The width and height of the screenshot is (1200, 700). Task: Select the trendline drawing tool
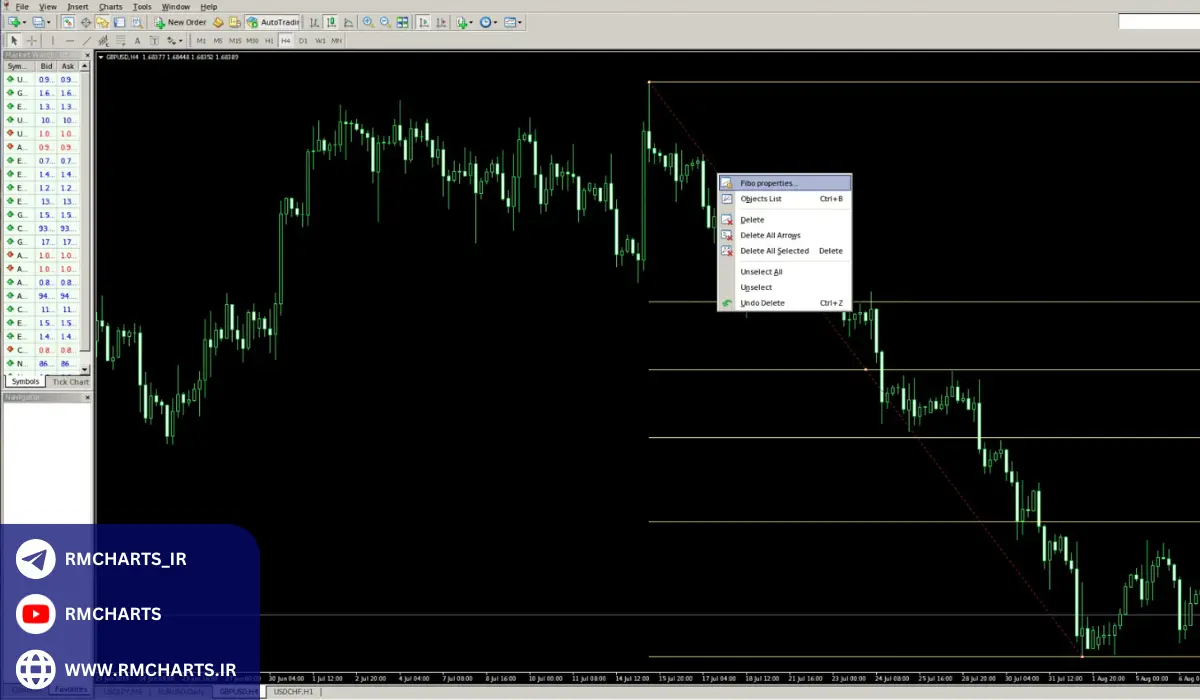[86, 41]
